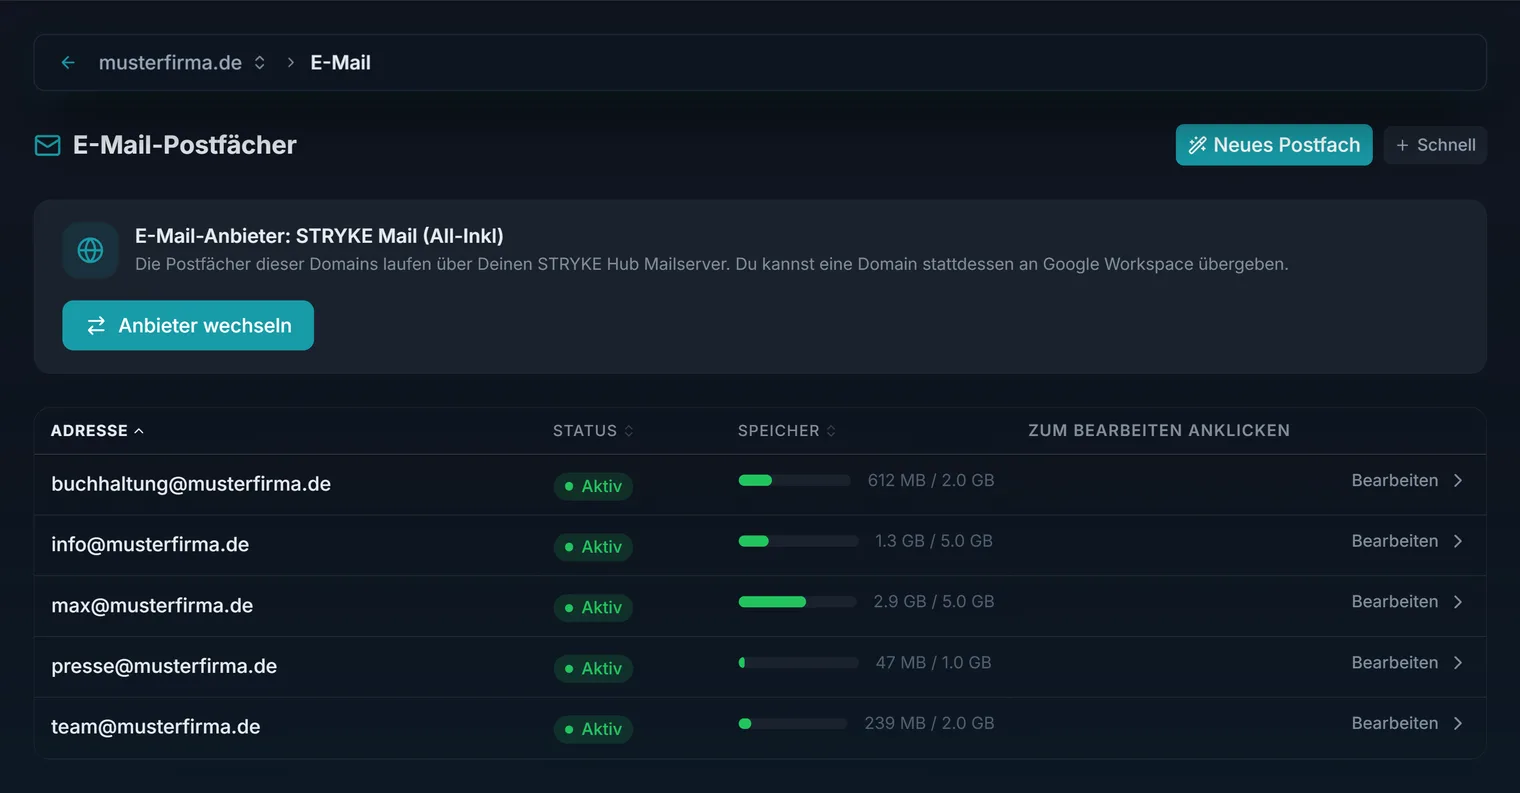Select buchhaltung@musterfirma.de address

pos(191,484)
